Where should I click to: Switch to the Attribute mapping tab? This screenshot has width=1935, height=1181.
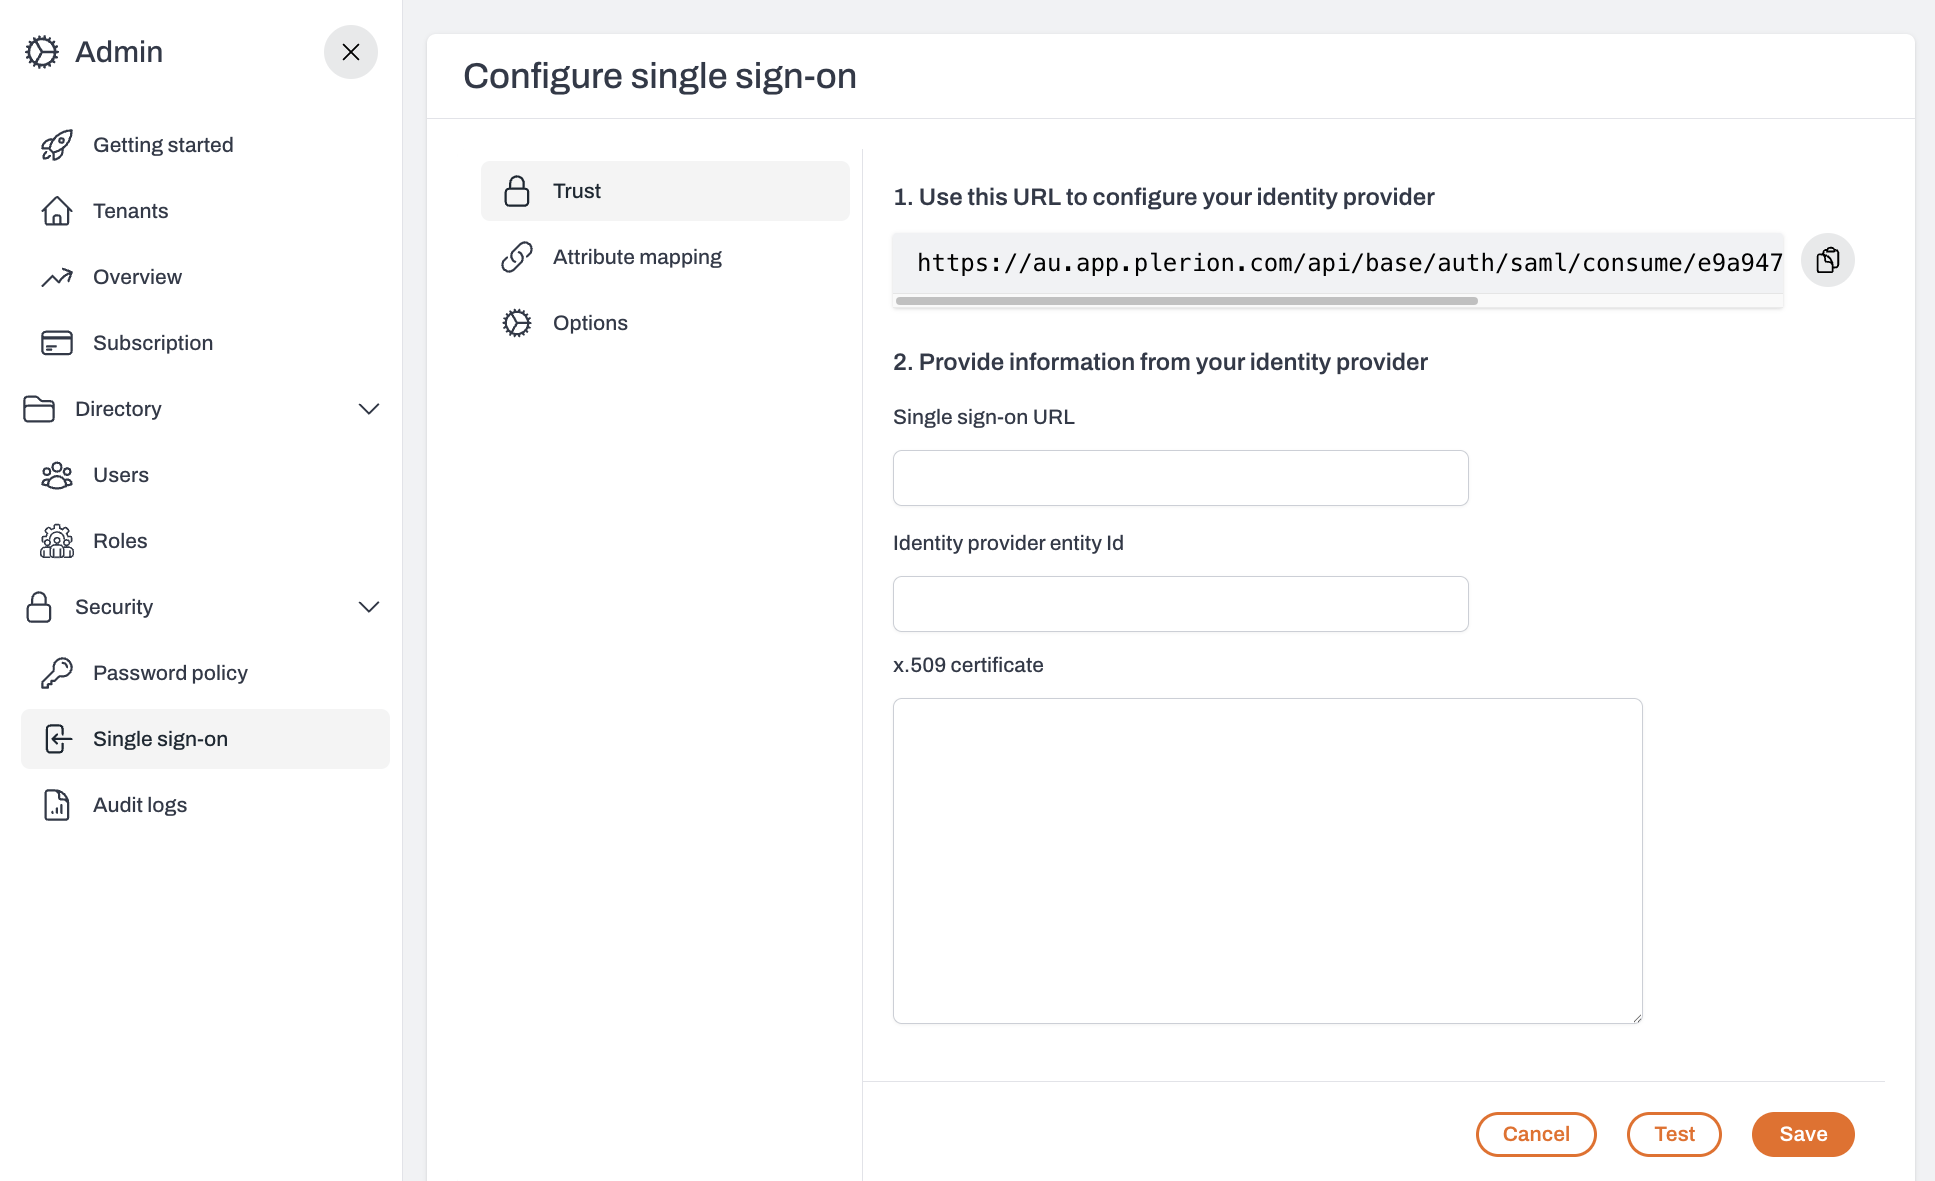[x=637, y=257]
